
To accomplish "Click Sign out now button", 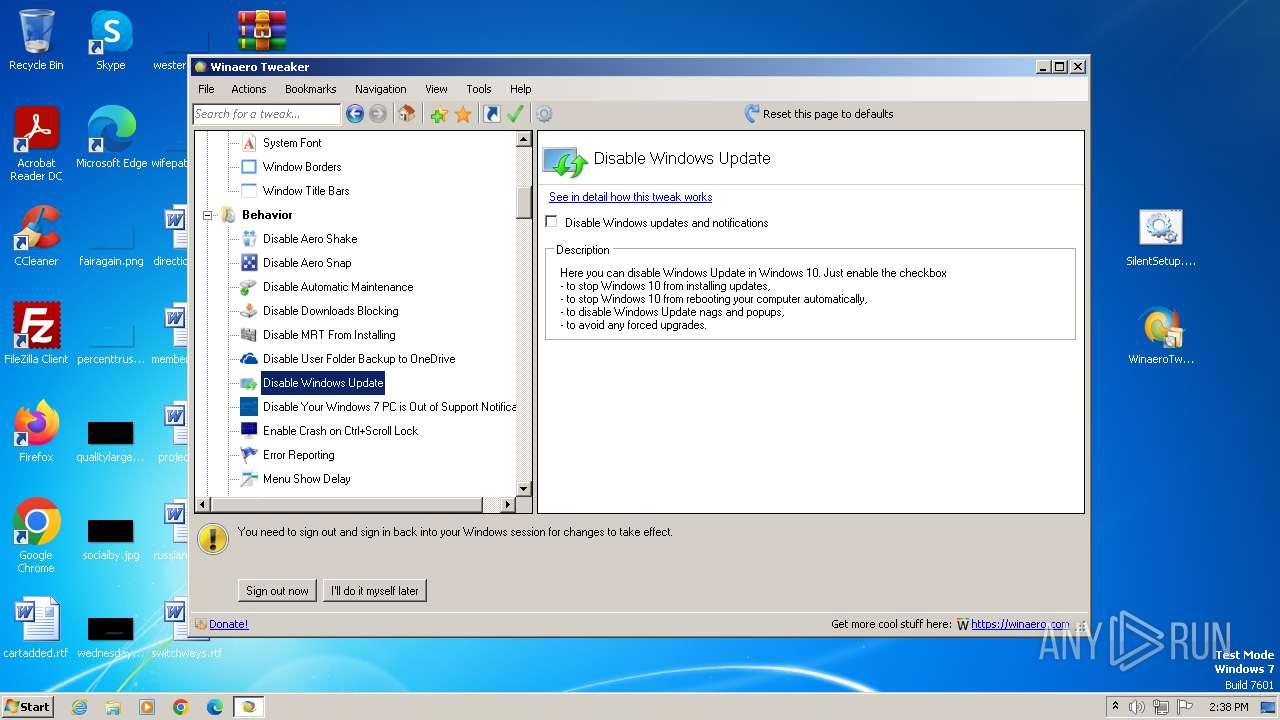I will [x=277, y=591].
